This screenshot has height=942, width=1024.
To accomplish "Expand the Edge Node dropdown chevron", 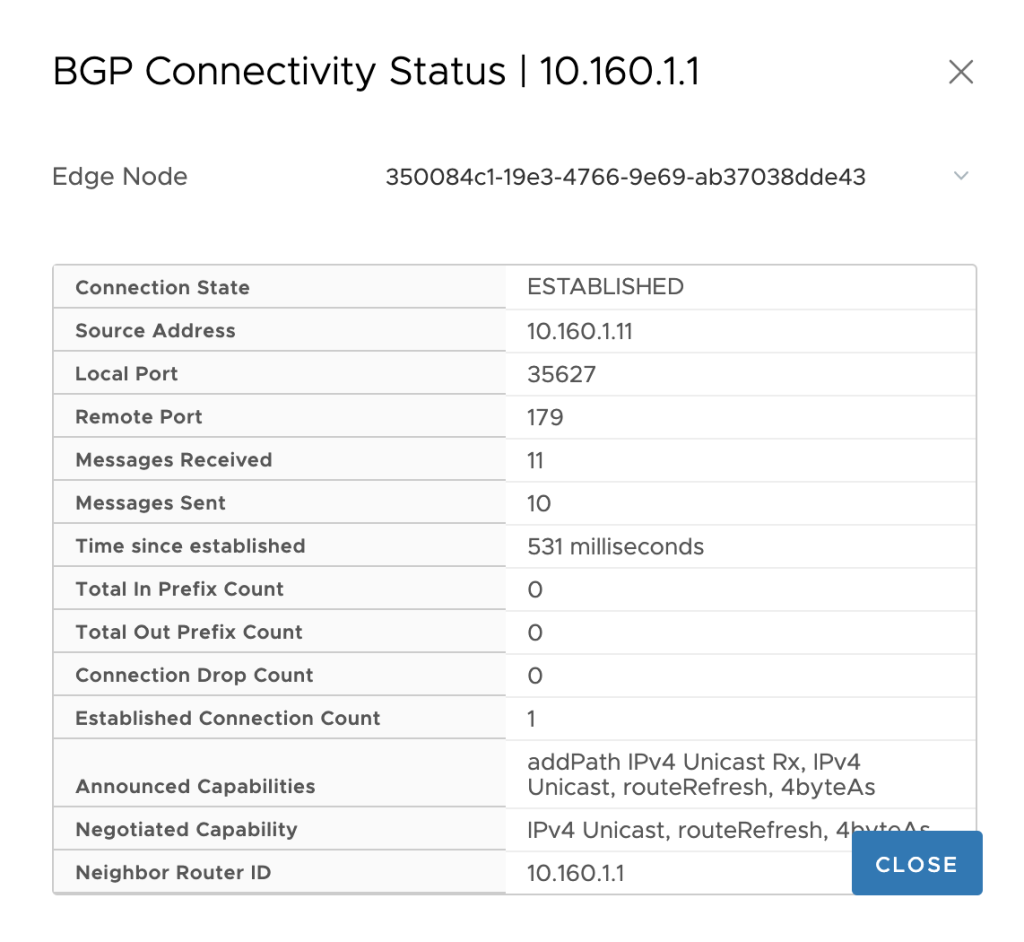I will click(961, 176).
